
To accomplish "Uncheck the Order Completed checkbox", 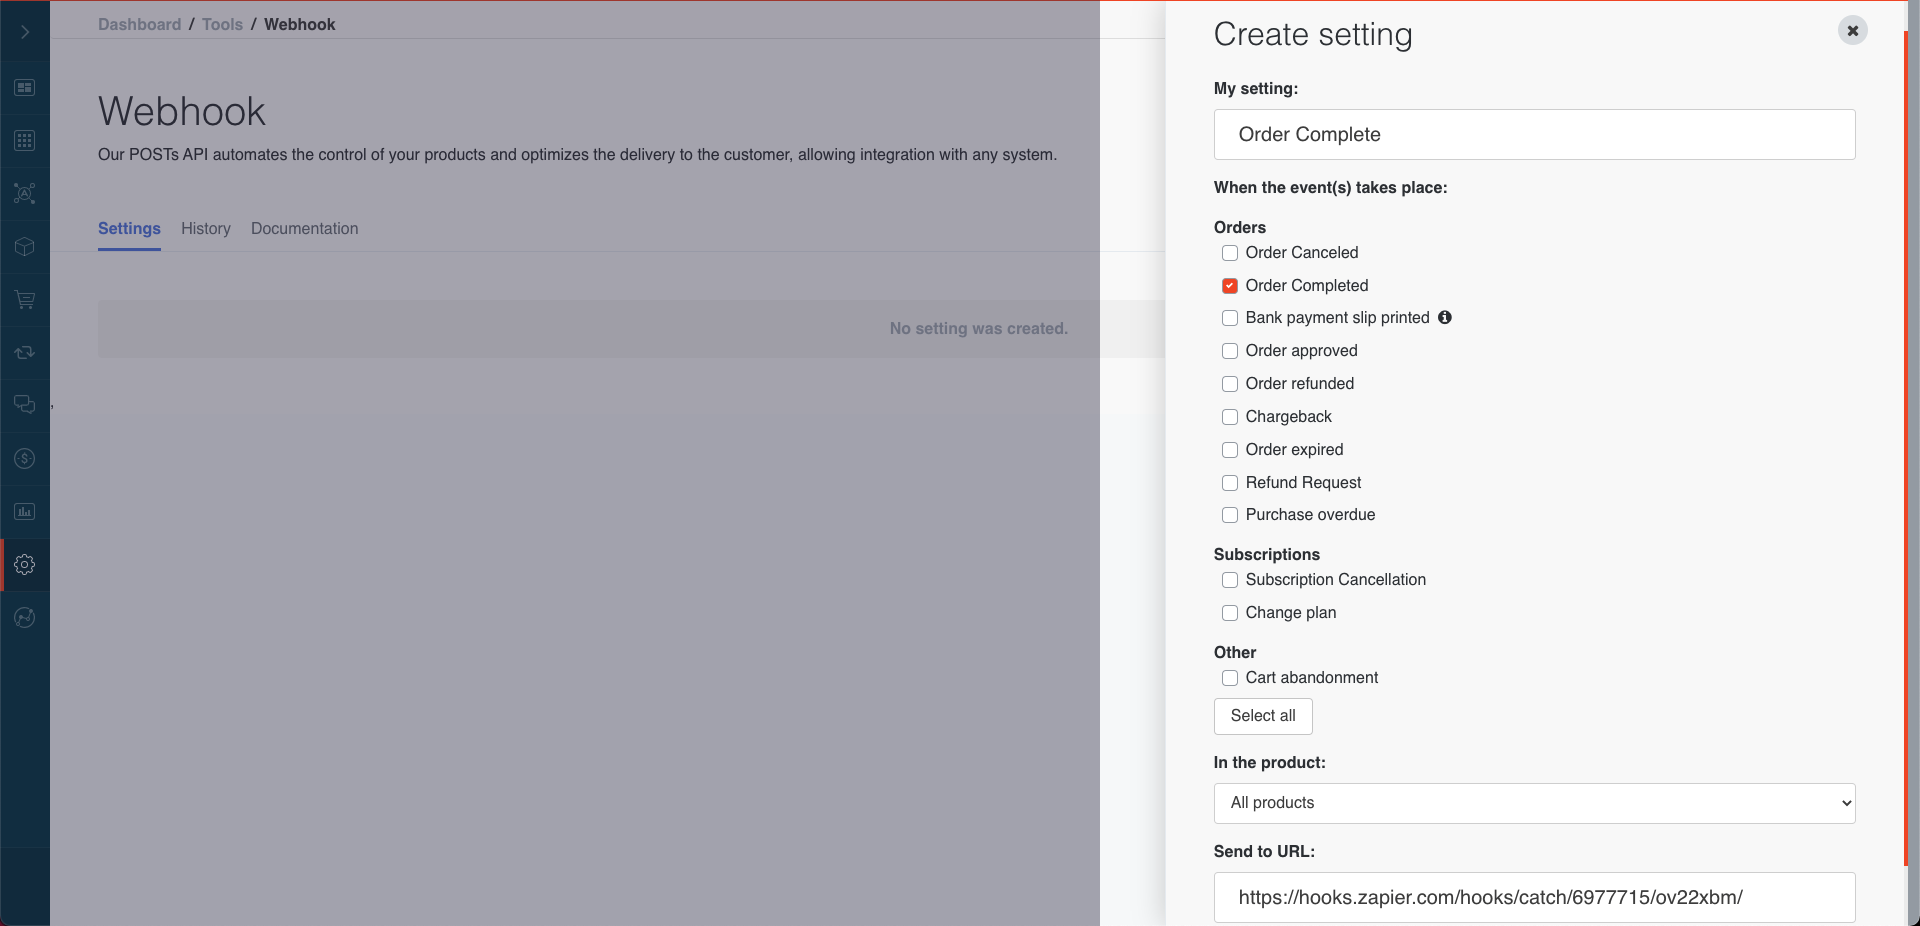I will click(x=1230, y=286).
